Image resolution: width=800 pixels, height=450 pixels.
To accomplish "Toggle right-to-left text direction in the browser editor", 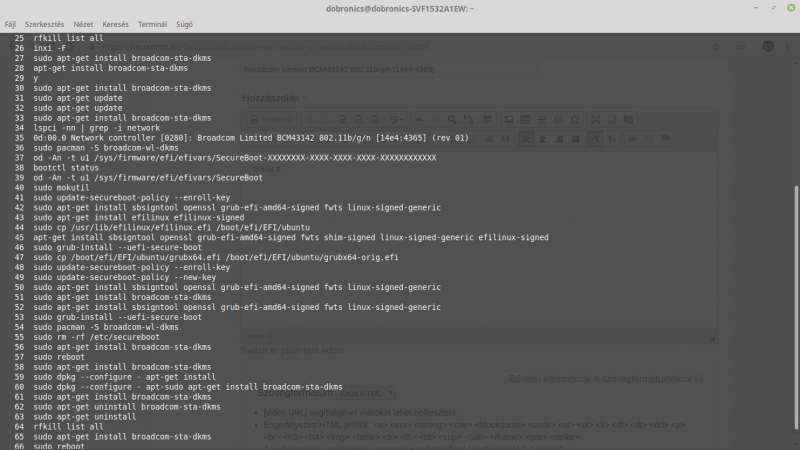I will pos(612,139).
